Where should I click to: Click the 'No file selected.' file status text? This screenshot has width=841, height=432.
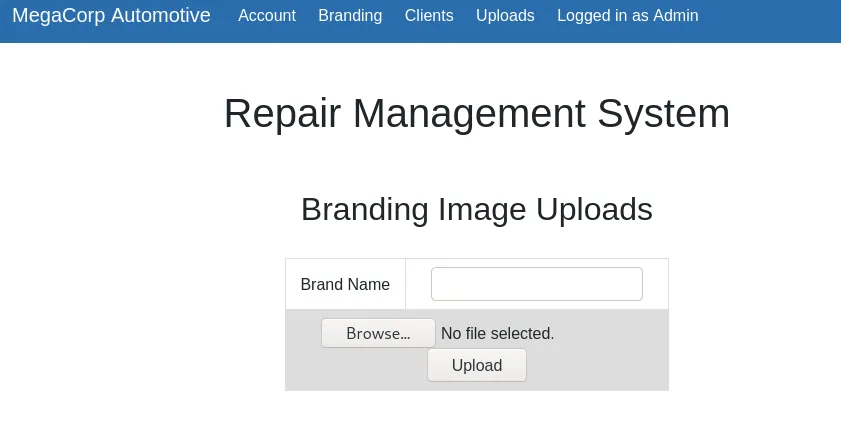pyautogui.click(x=497, y=333)
